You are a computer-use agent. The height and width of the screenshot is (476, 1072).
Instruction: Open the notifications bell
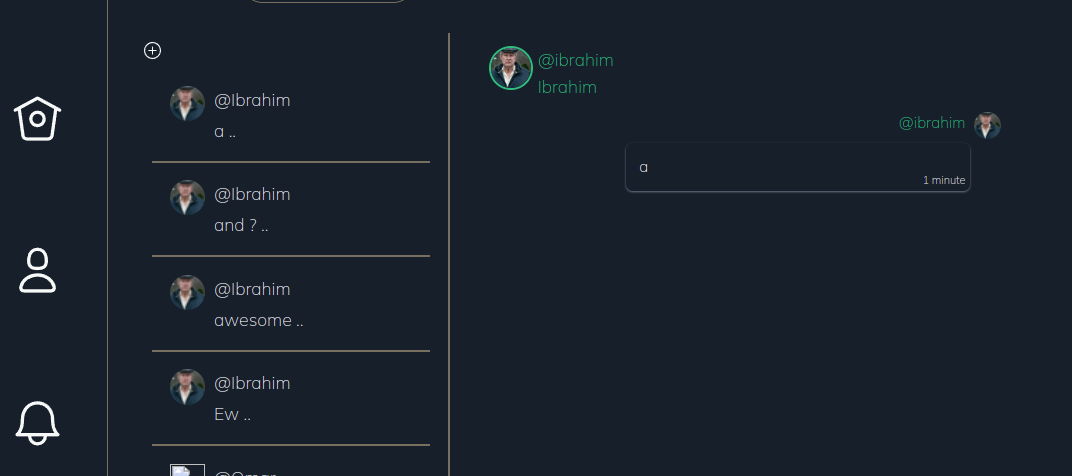tap(38, 422)
